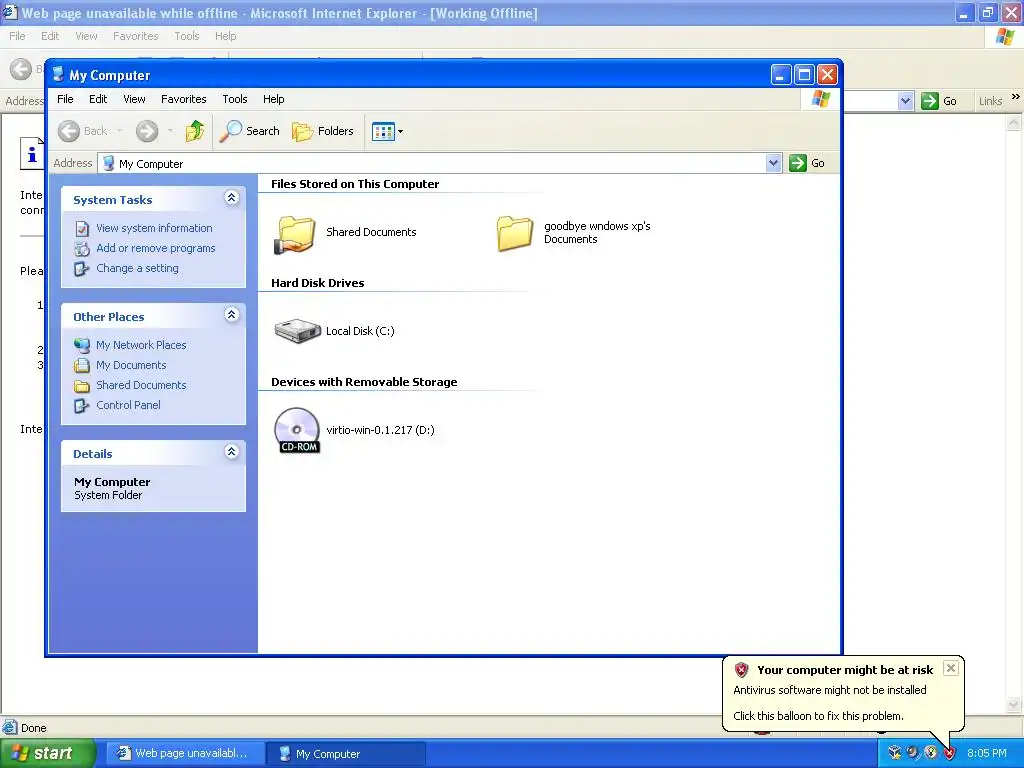Select the virtio-win CD-ROM drive icon

(x=297, y=430)
